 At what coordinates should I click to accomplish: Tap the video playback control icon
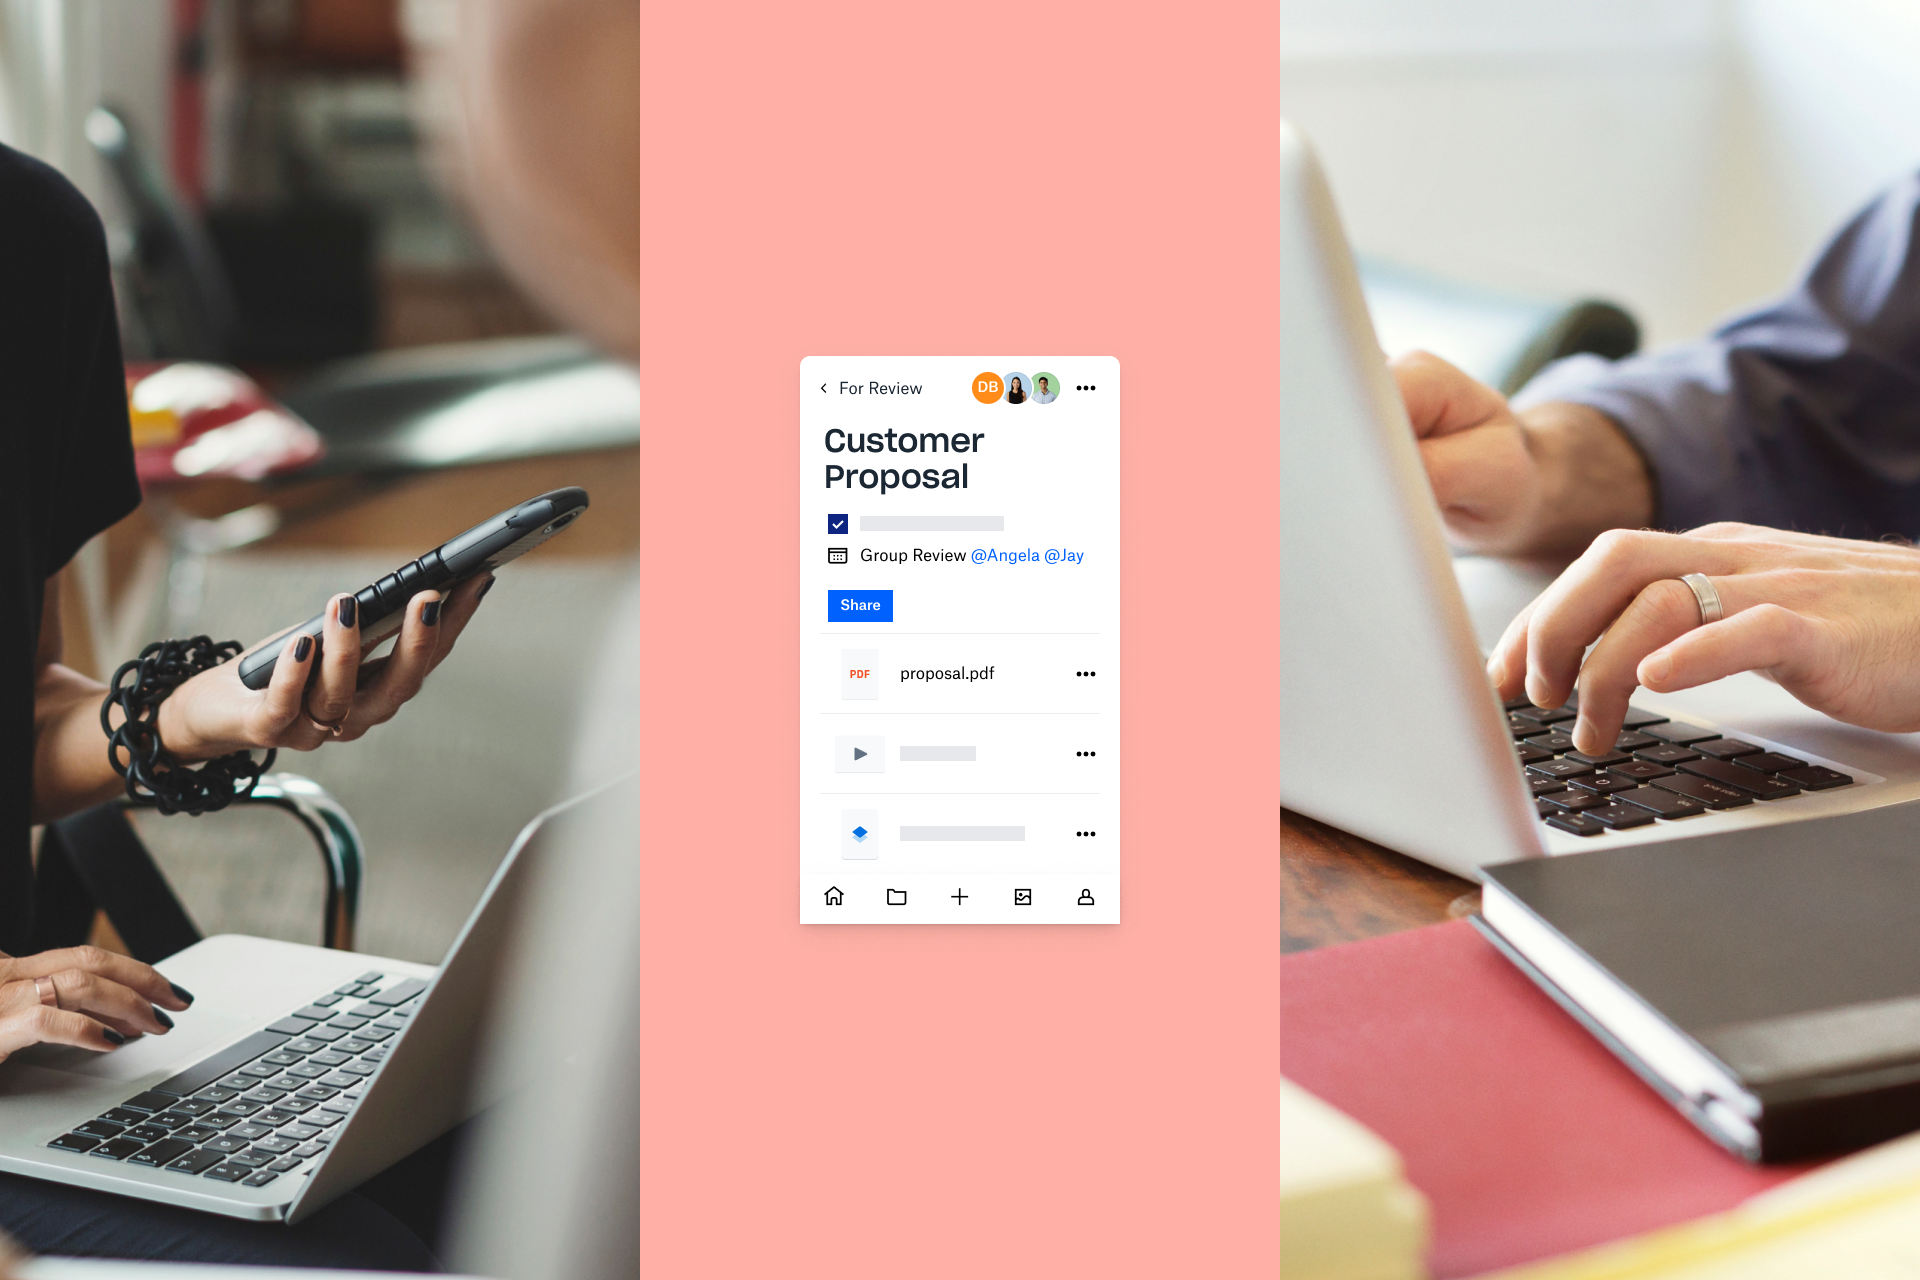coord(859,754)
